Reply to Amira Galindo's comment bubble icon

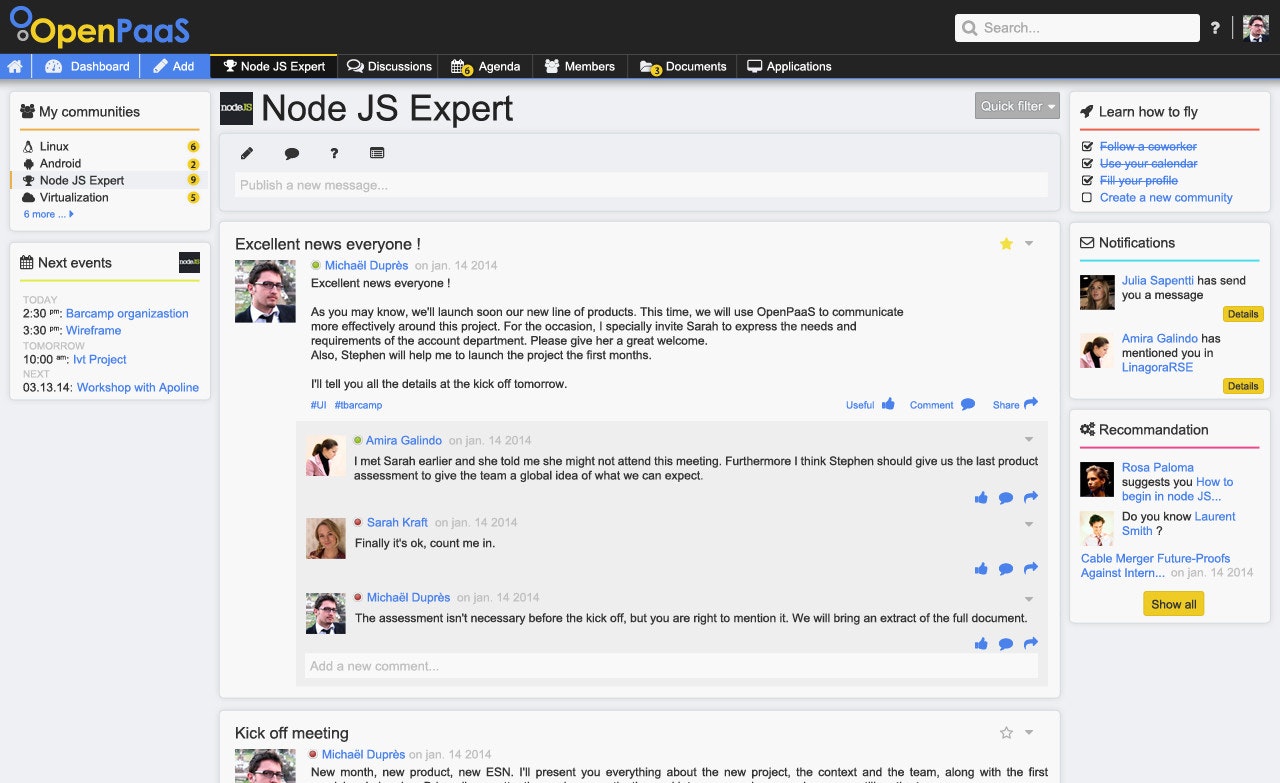tap(1006, 498)
